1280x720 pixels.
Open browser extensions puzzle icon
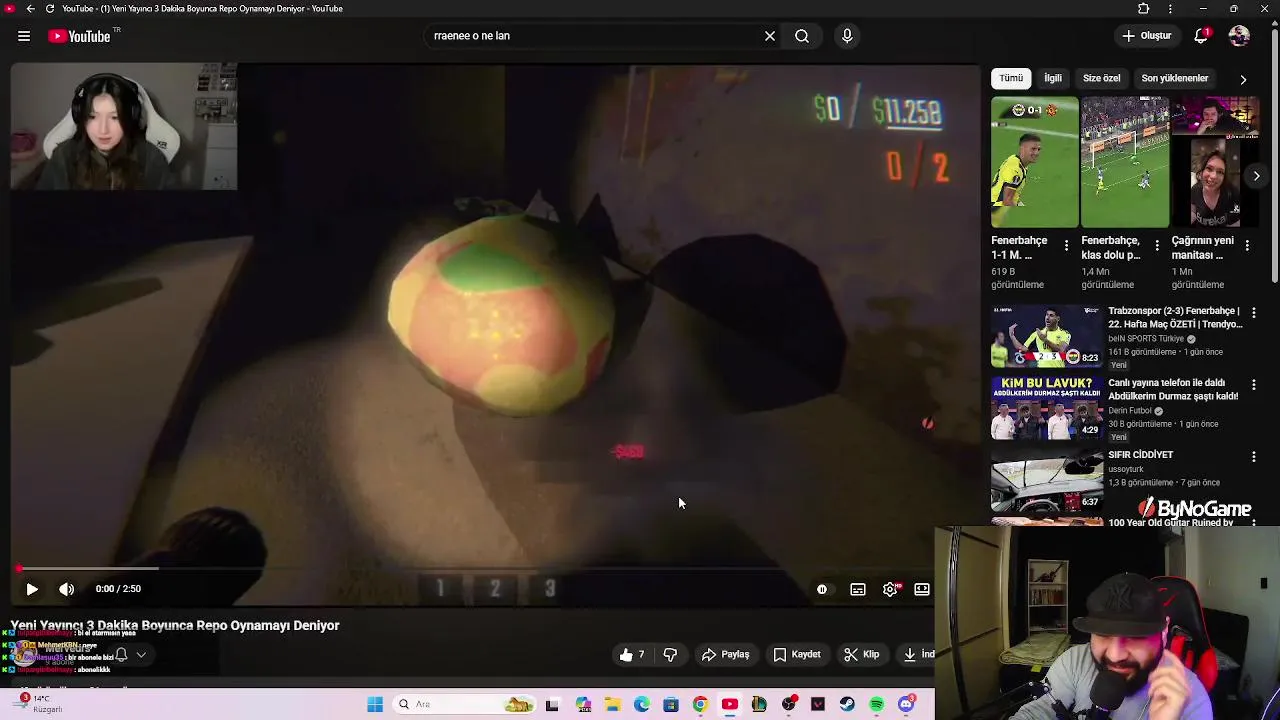click(x=1144, y=8)
